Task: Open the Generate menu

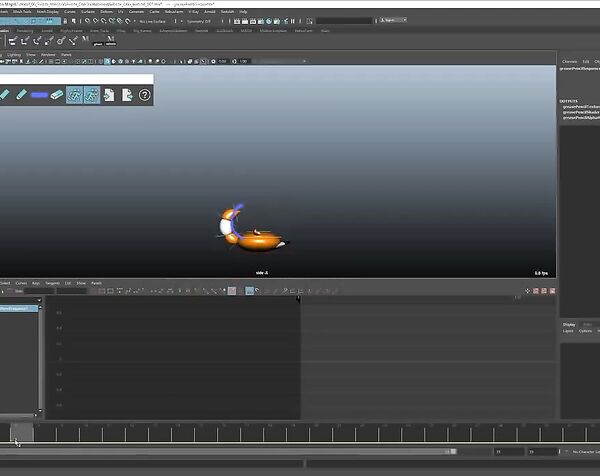Action: pyautogui.click(x=136, y=12)
